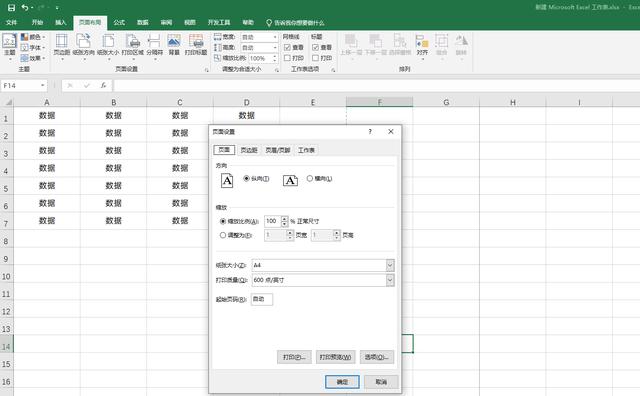This screenshot has height=396, width=640.
Task: Open the Print quality 600 dpi dropdown
Action: pyautogui.click(x=390, y=280)
